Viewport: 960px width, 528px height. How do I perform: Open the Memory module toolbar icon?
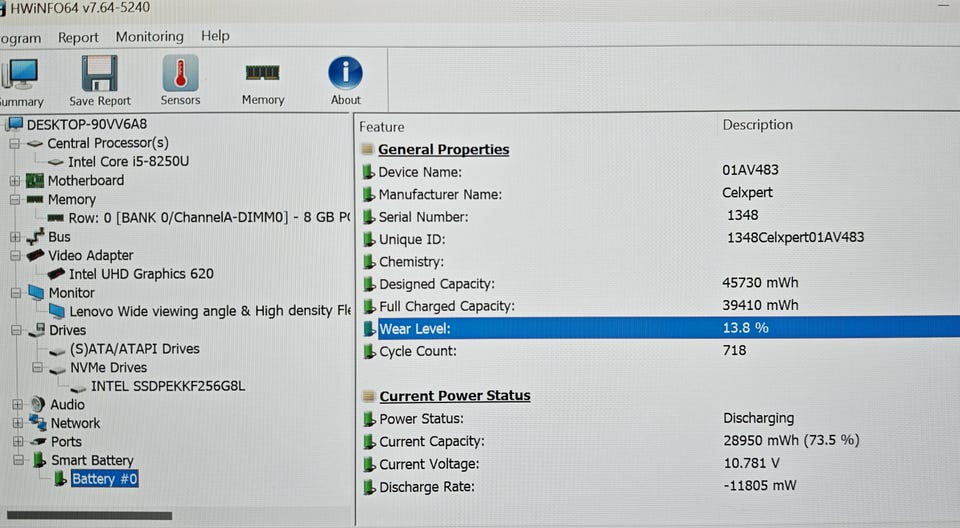[x=263, y=73]
